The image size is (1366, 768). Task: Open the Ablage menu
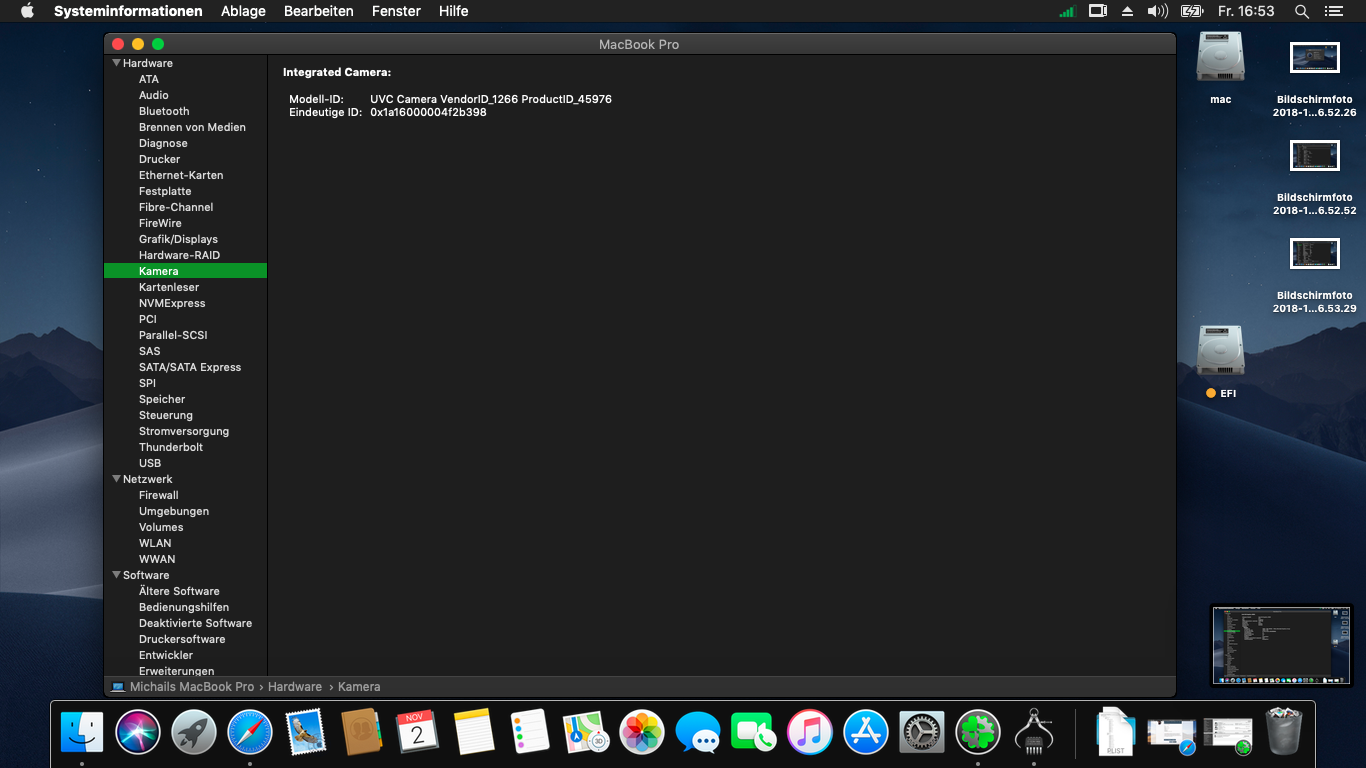point(243,11)
